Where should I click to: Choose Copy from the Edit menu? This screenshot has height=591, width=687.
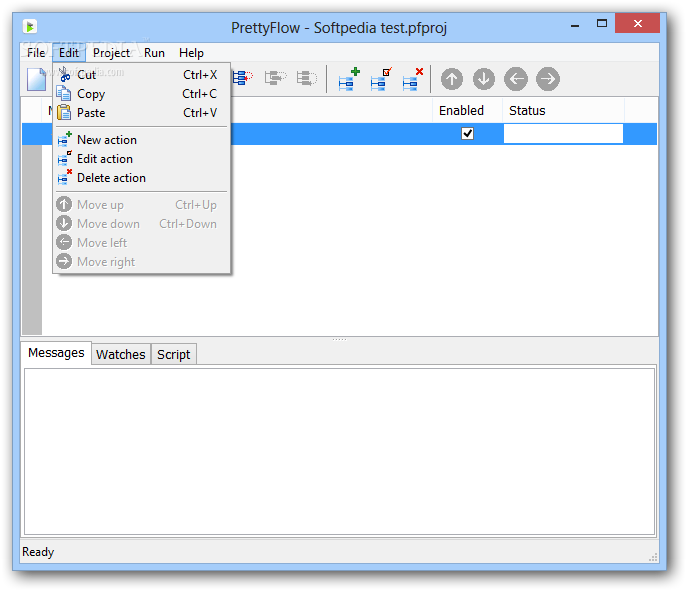[141, 94]
